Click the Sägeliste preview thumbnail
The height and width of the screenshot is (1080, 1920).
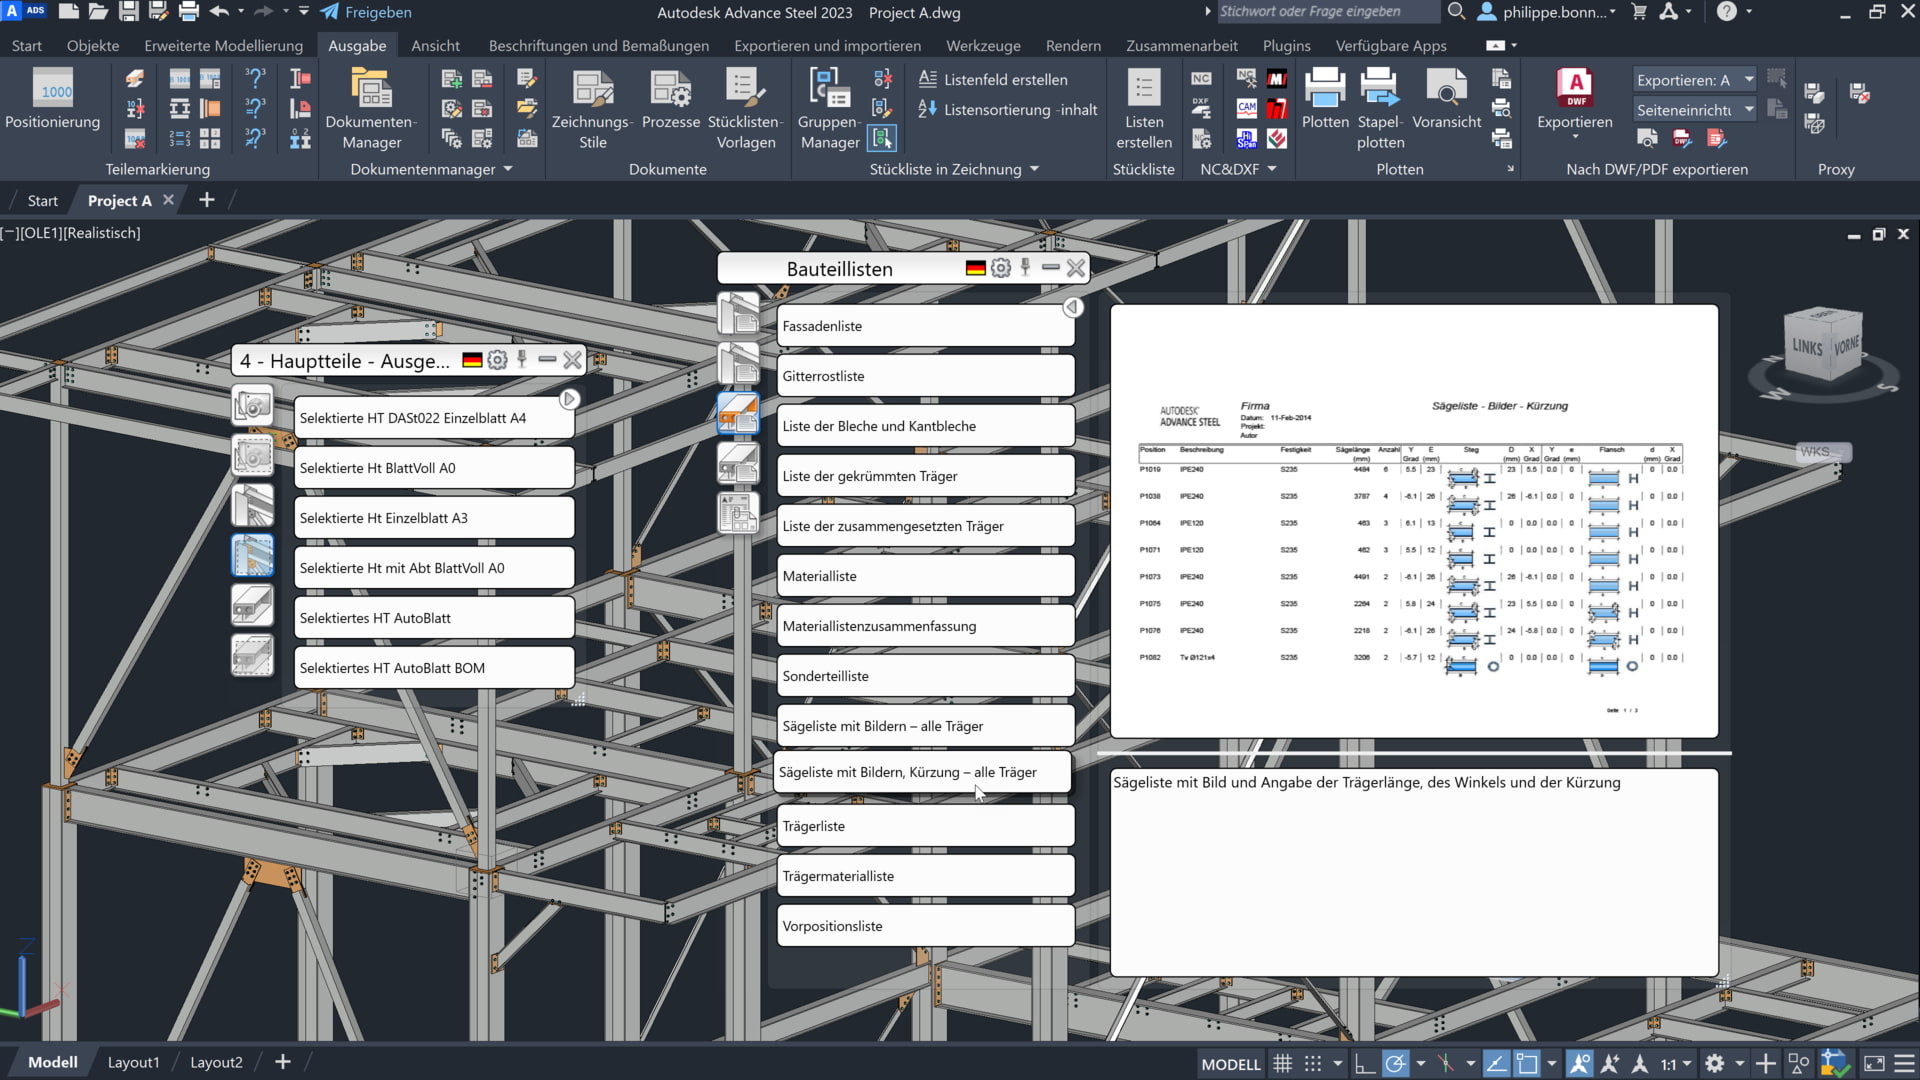tap(1414, 521)
